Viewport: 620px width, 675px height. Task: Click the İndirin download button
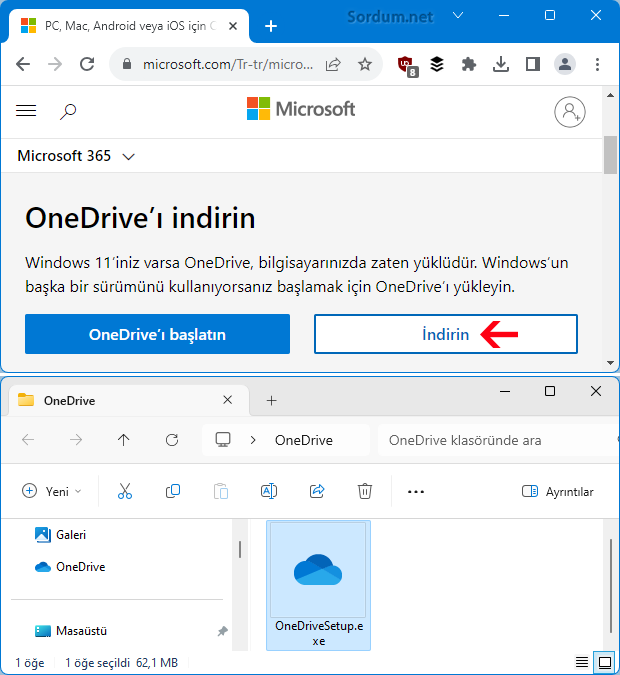[x=446, y=334]
